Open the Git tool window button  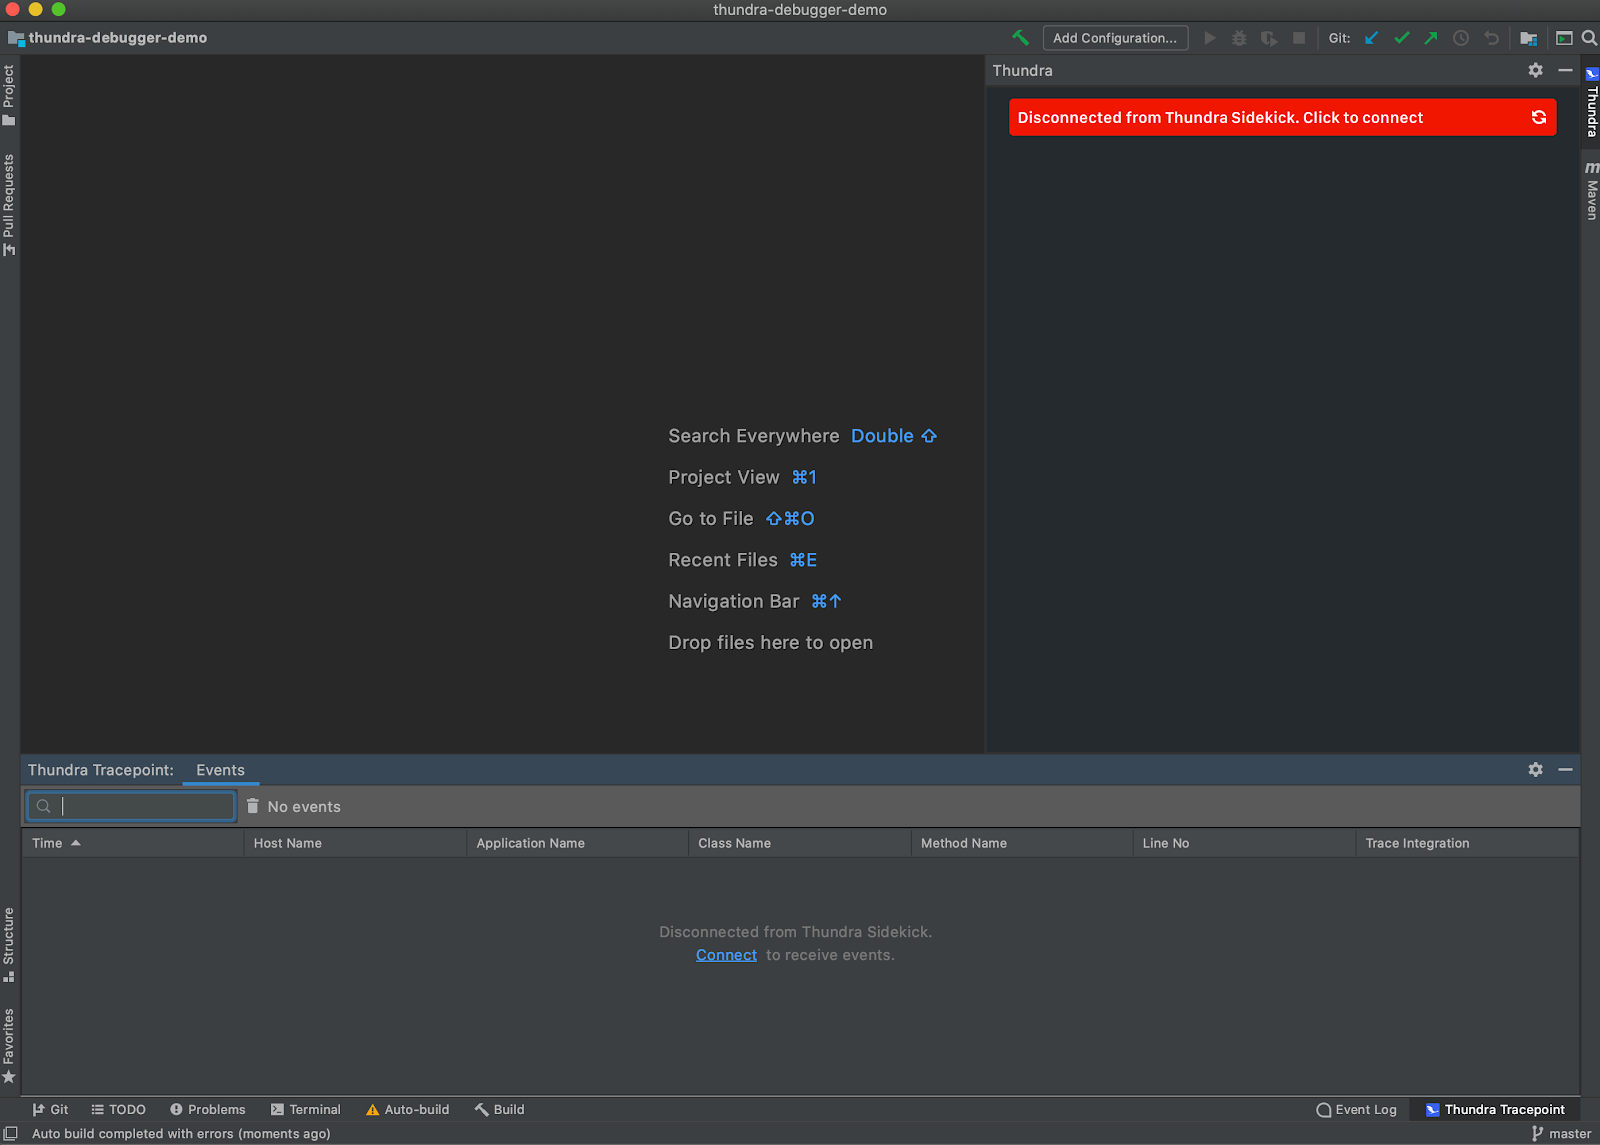[x=50, y=1109]
